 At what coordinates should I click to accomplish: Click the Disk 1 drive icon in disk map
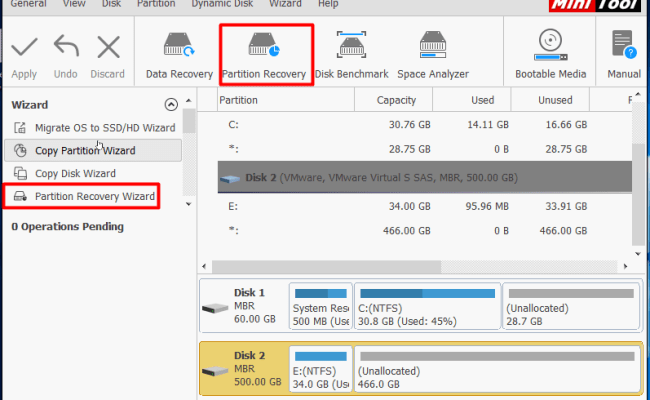point(215,308)
